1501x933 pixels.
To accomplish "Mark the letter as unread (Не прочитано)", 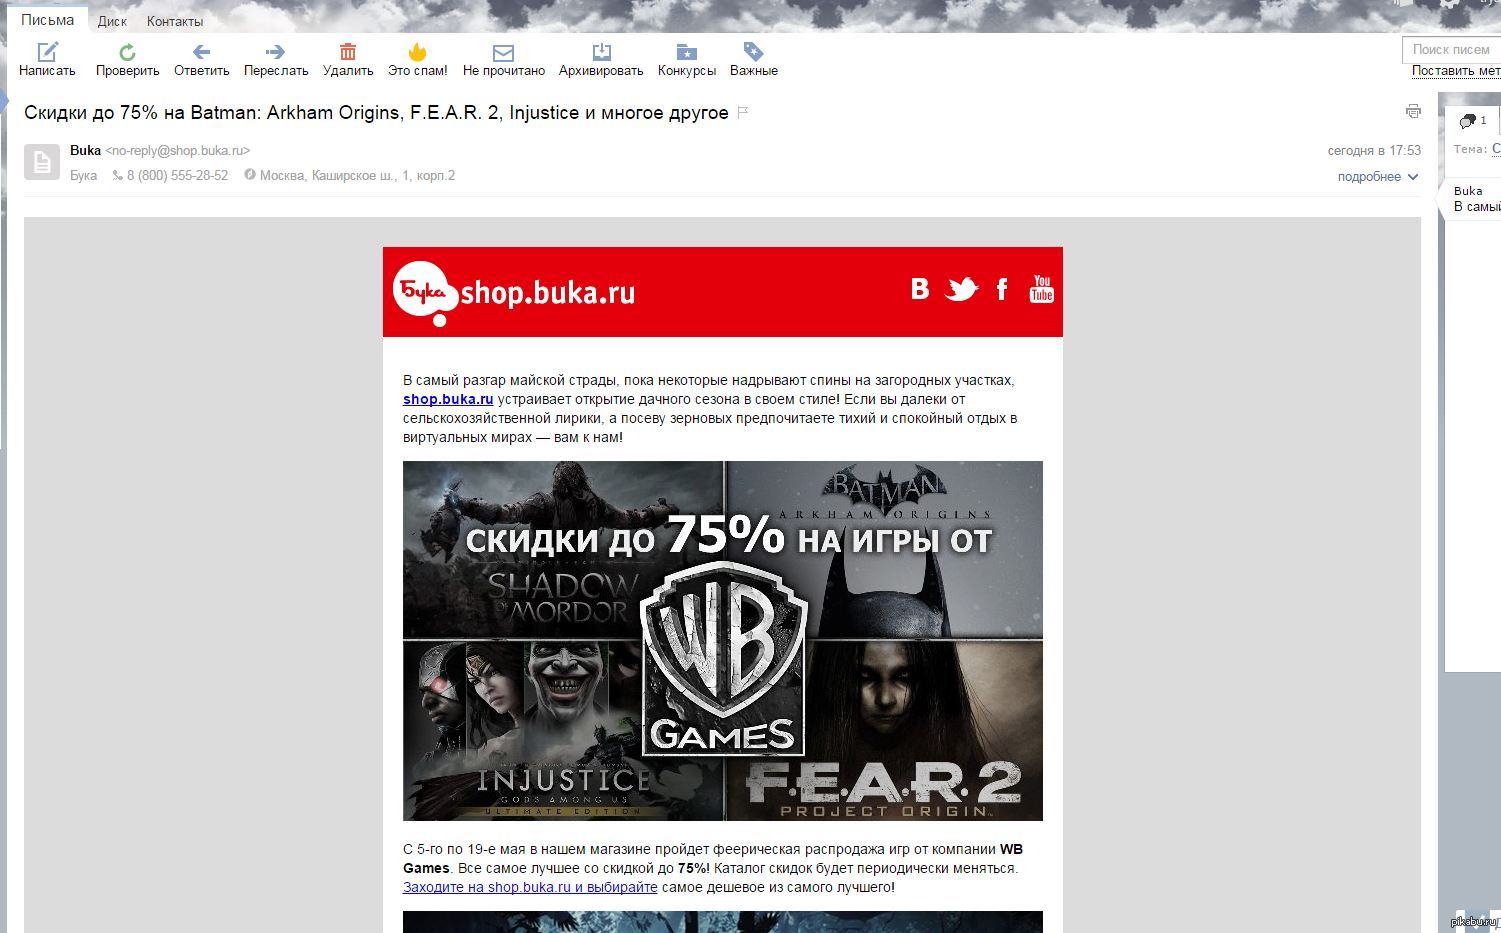I will coord(503,52).
